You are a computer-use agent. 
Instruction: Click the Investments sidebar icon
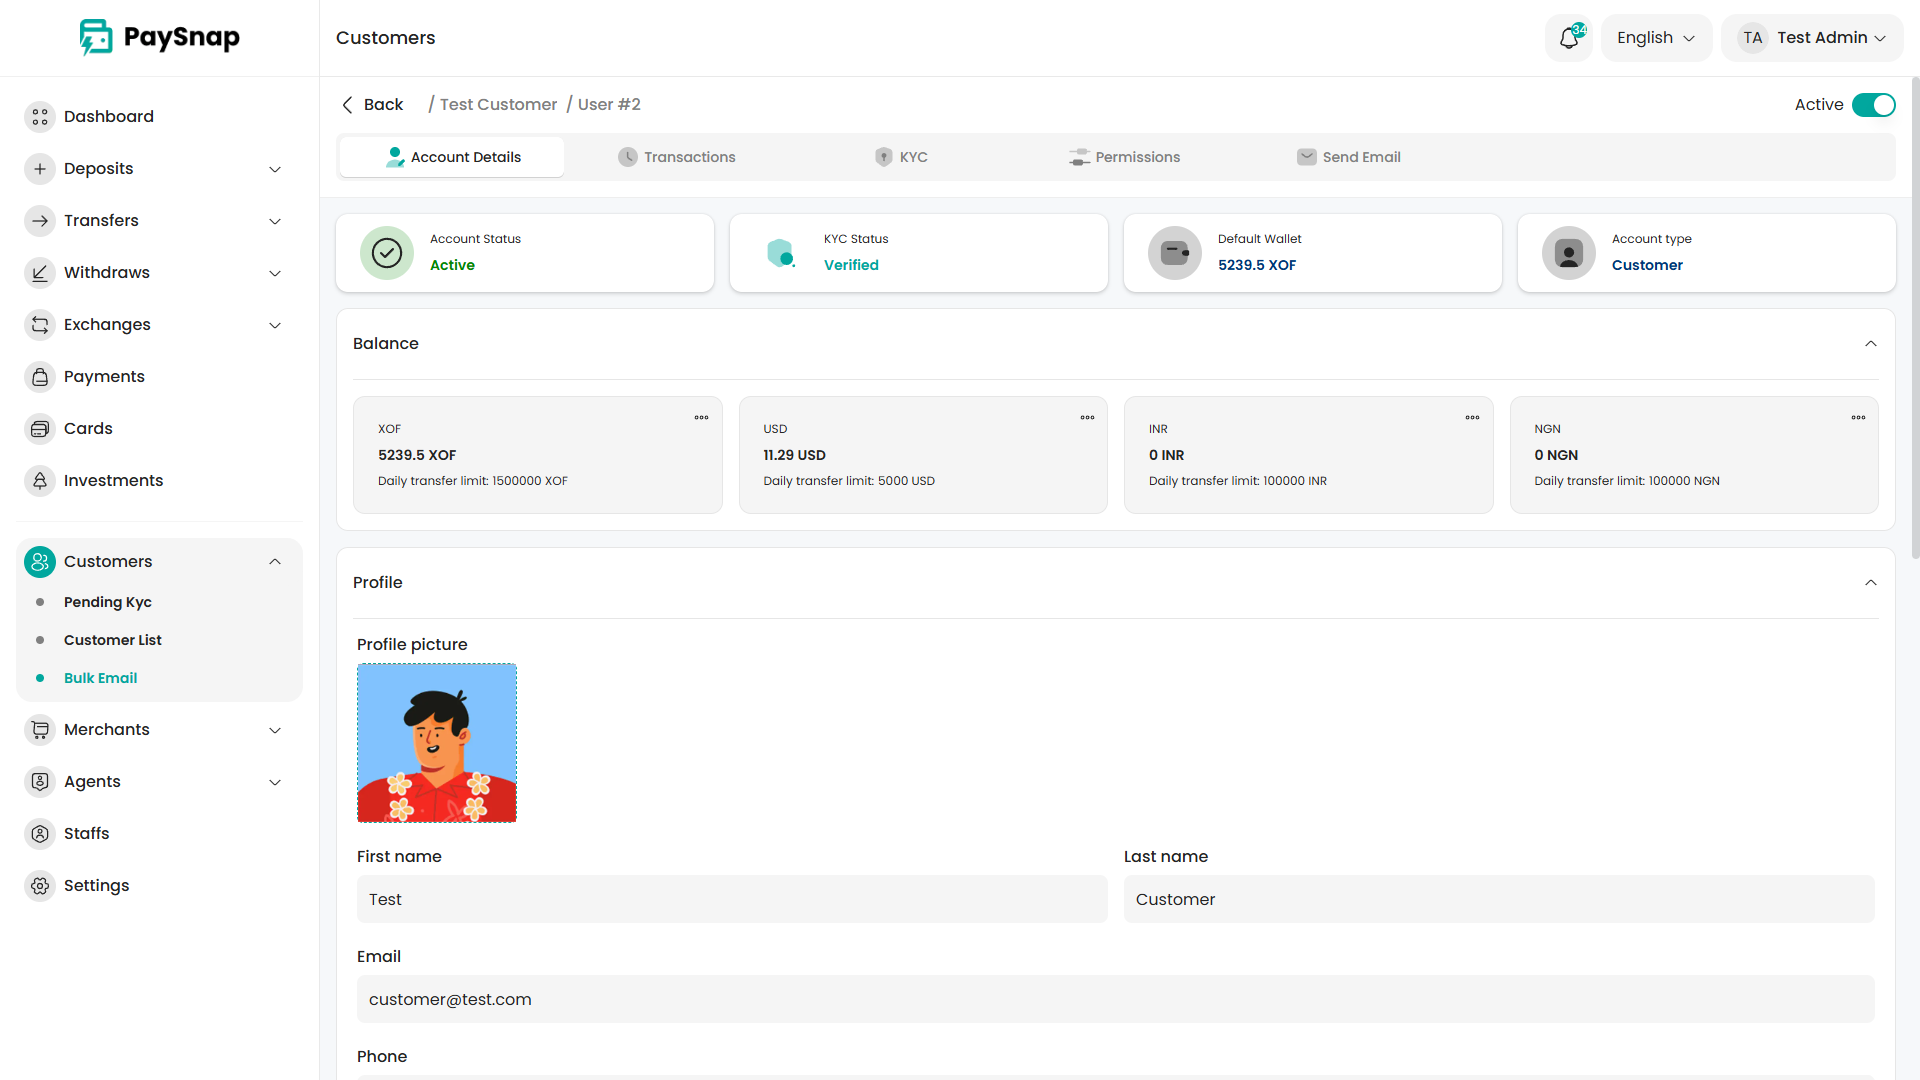[x=40, y=481]
